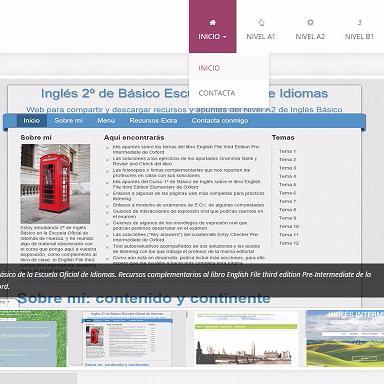Click the icon above NIVEL A2

(x=310, y=23)
